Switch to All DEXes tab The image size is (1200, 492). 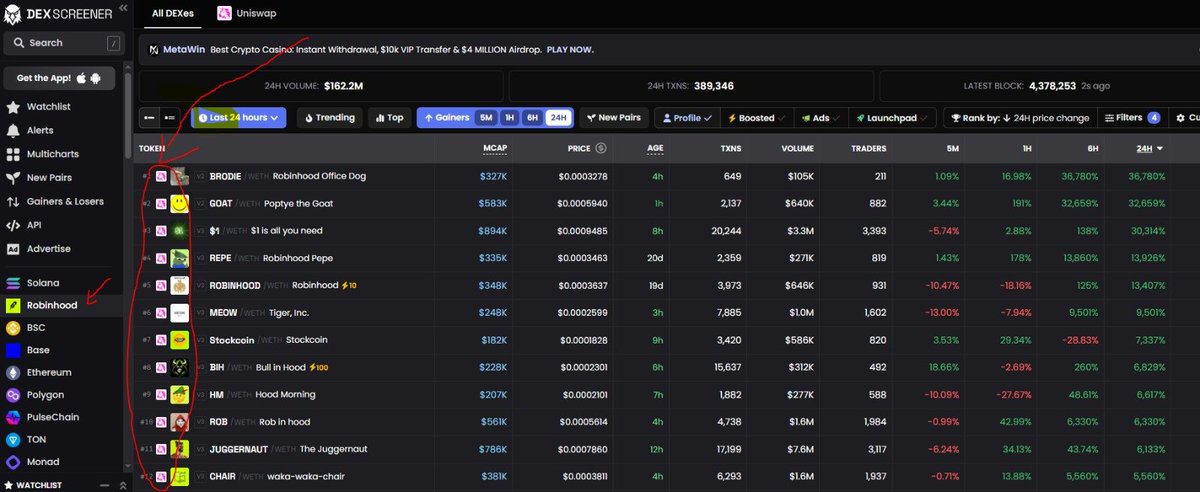click(173, 14)
